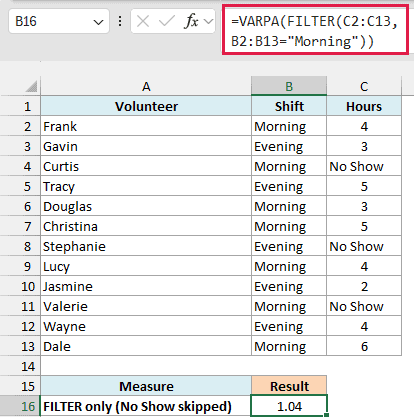
Task: Click the Volunteer header cell
Action: pyautogui.click(x=146, y=106)
